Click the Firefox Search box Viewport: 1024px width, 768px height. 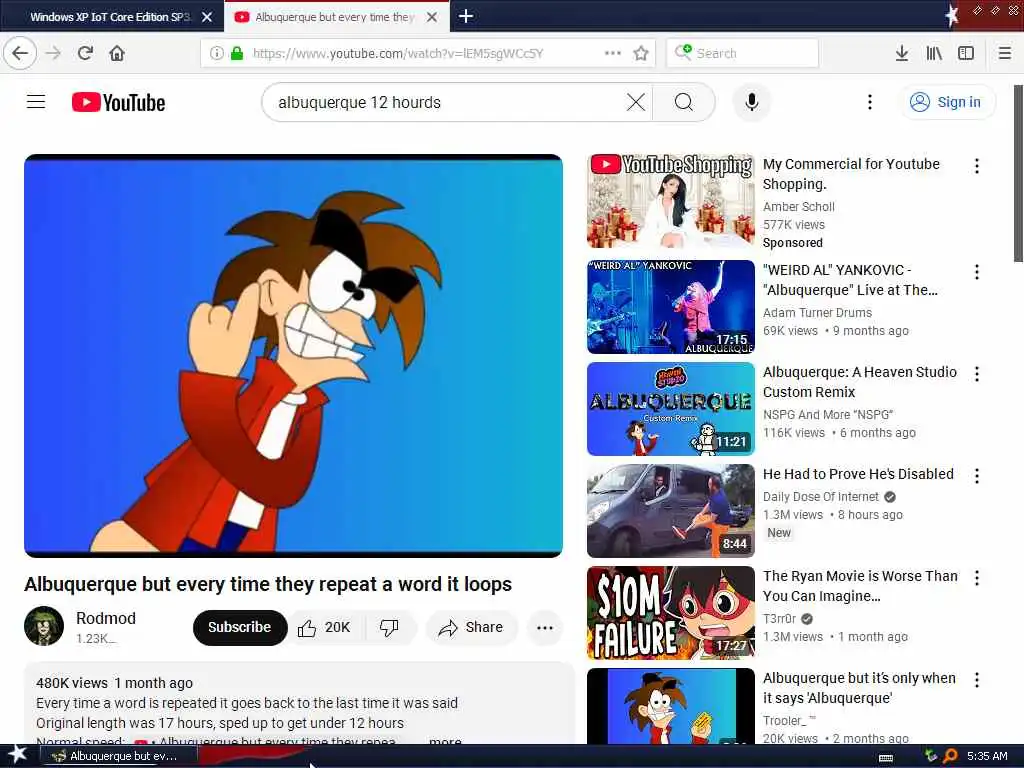click(x=743, y=53)
